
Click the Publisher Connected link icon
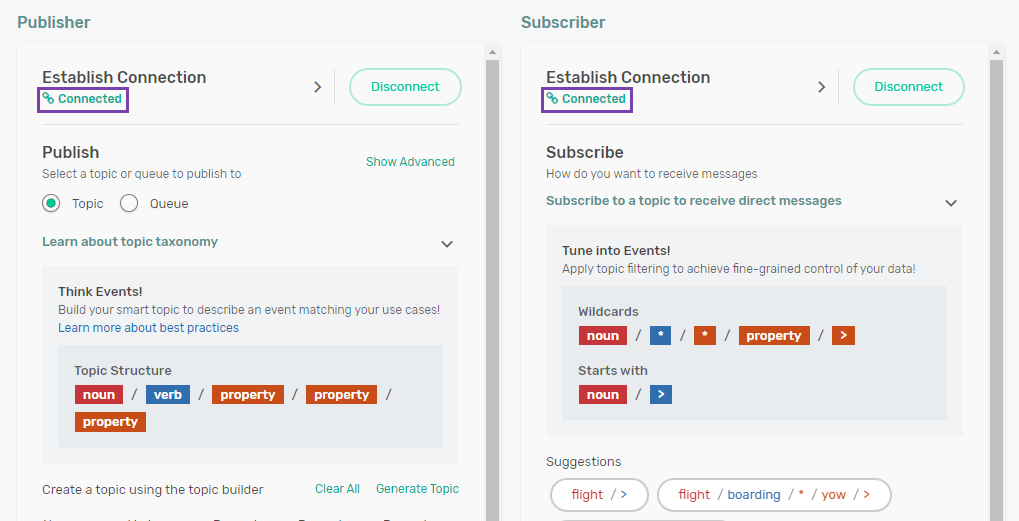tap(48, 99)
